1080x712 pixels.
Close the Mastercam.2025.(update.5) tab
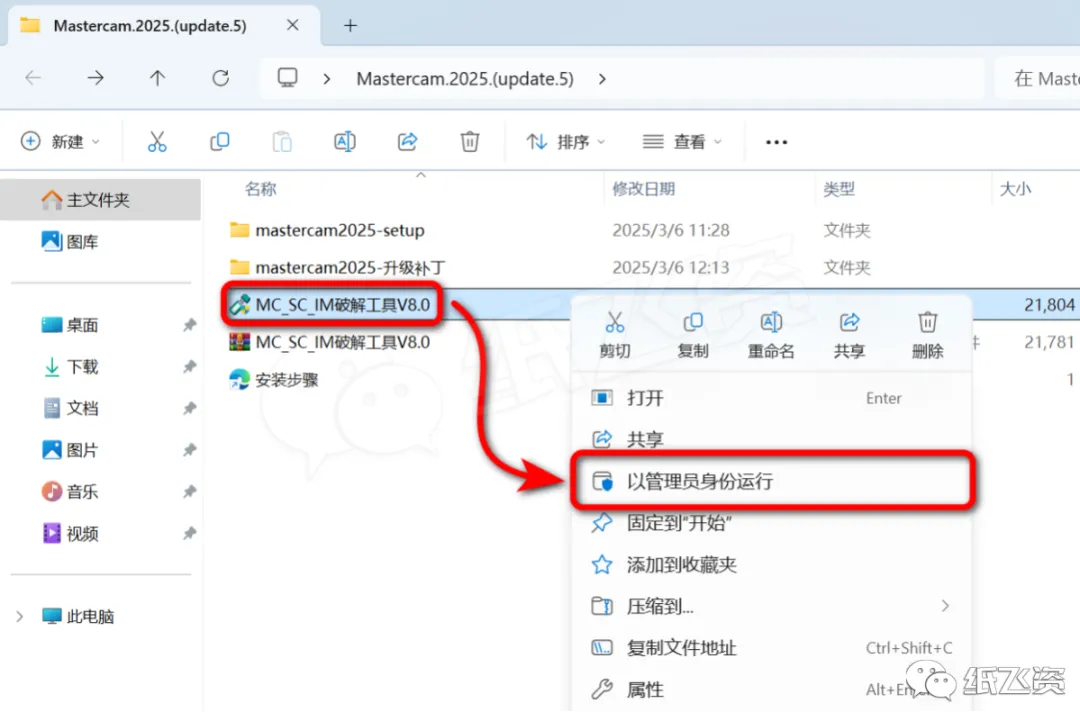293,25
